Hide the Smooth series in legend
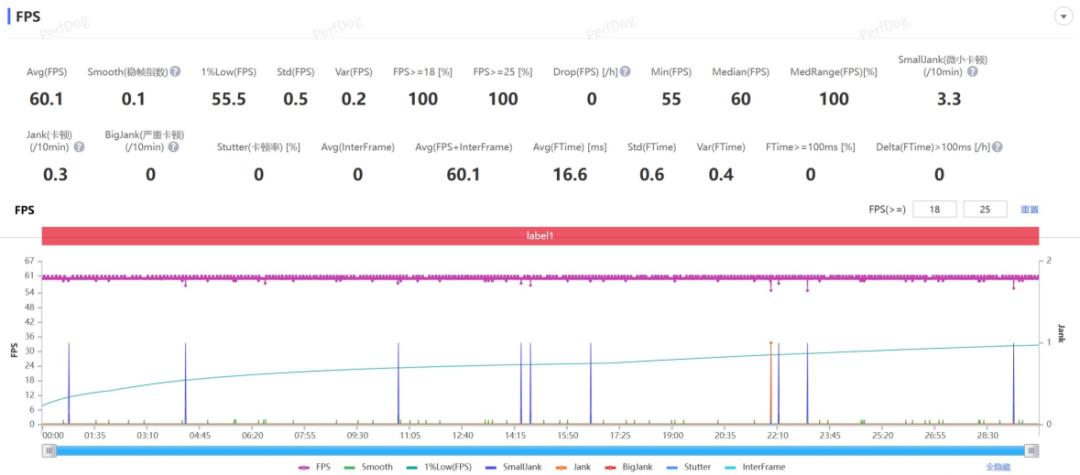Screen dimensions: 1080x475 pos(368,467)
